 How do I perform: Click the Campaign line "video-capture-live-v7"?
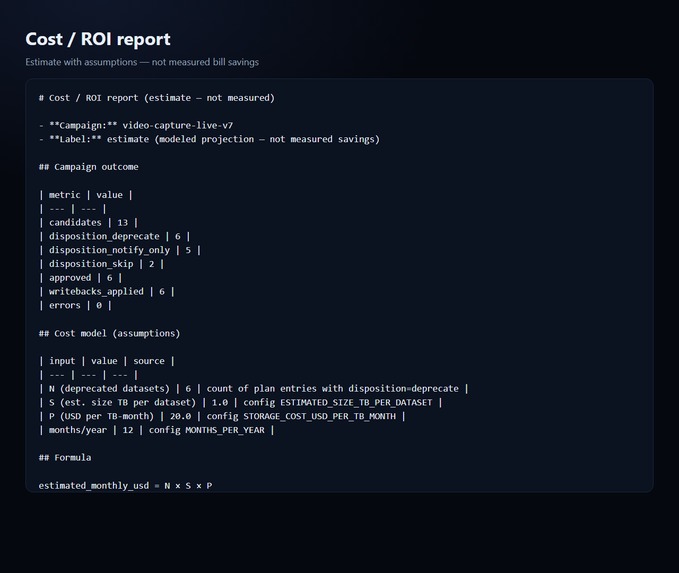tap(136, 126)
